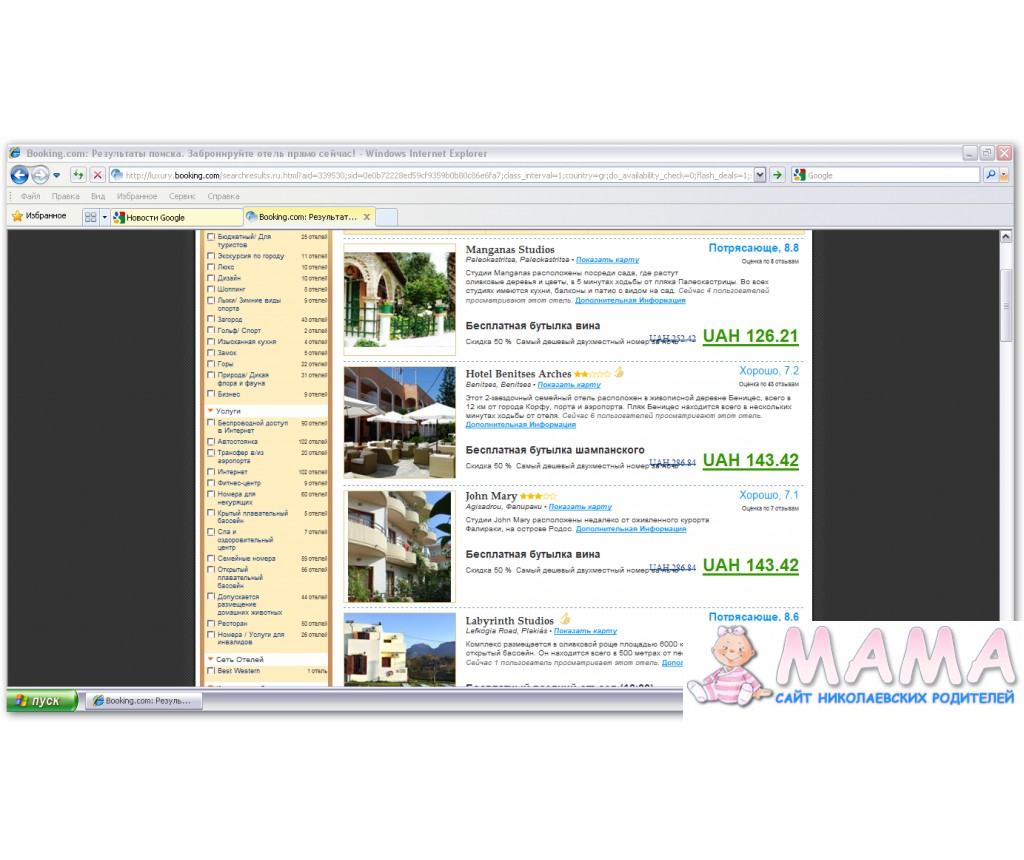Enable the Автостоянка filter checkbox
The width and height of the screenshot is (1024, 860).
pyautogui.click(x=211, y=441)
